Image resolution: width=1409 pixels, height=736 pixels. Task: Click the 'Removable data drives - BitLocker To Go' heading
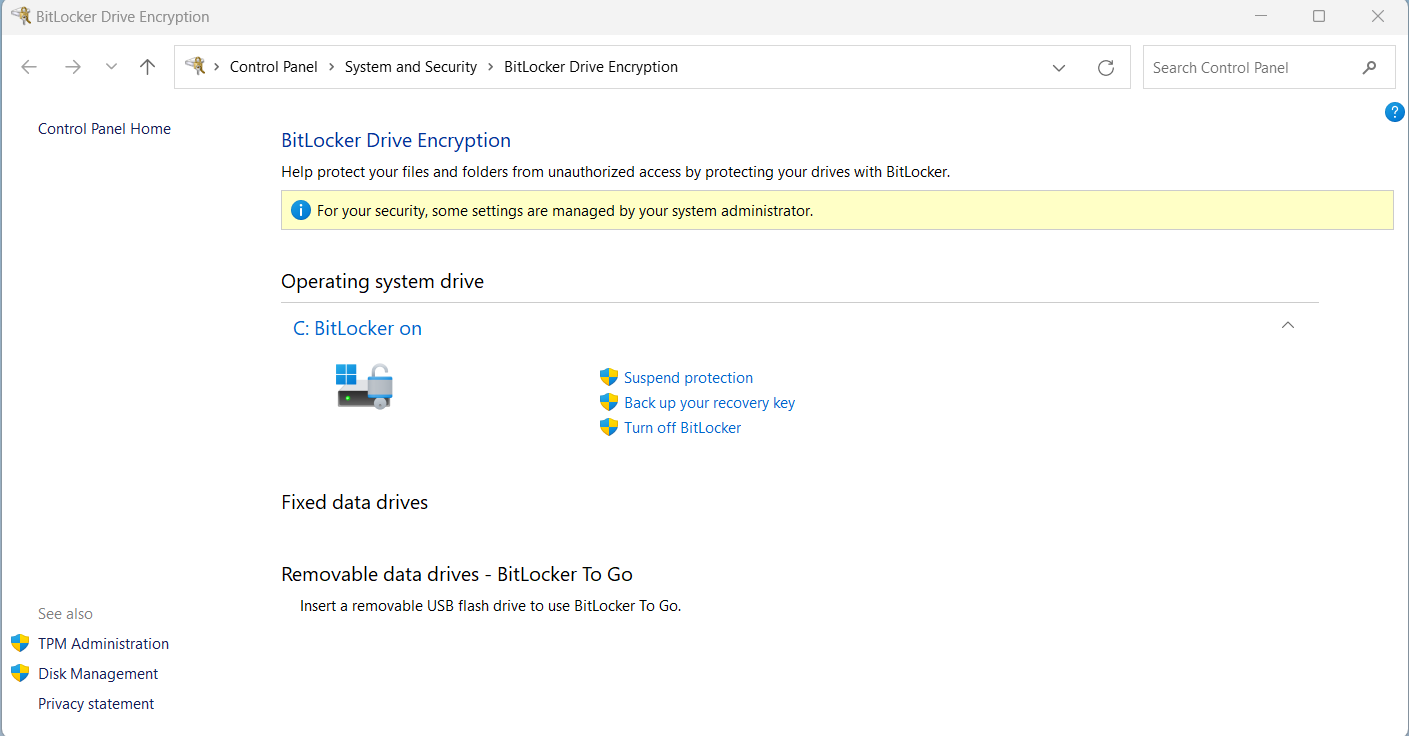pyautogui.click(x=457, y=574)
